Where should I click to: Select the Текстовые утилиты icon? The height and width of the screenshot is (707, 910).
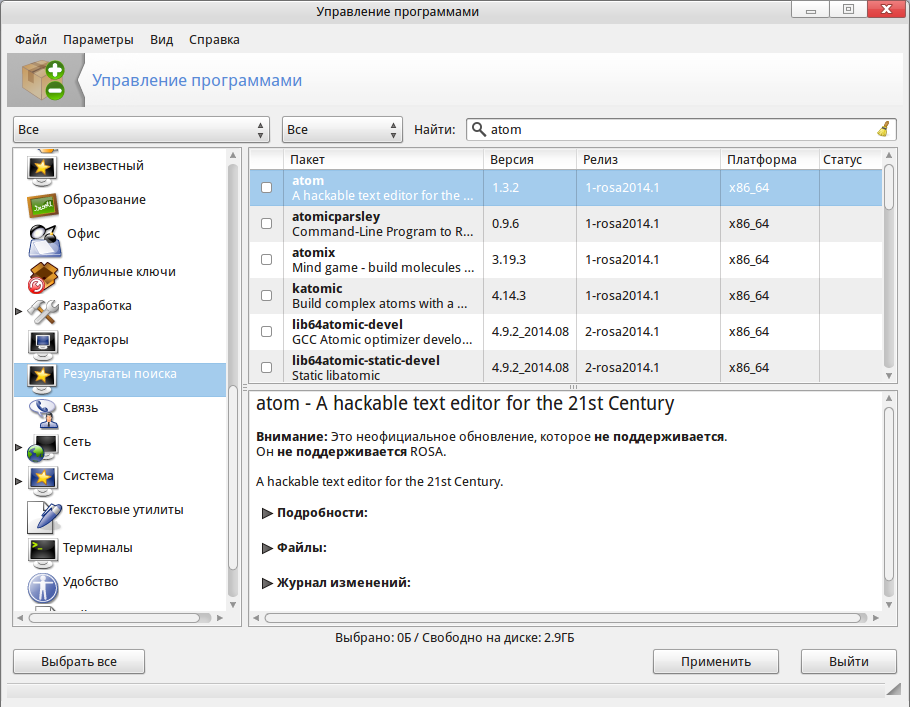coord(44,513)
